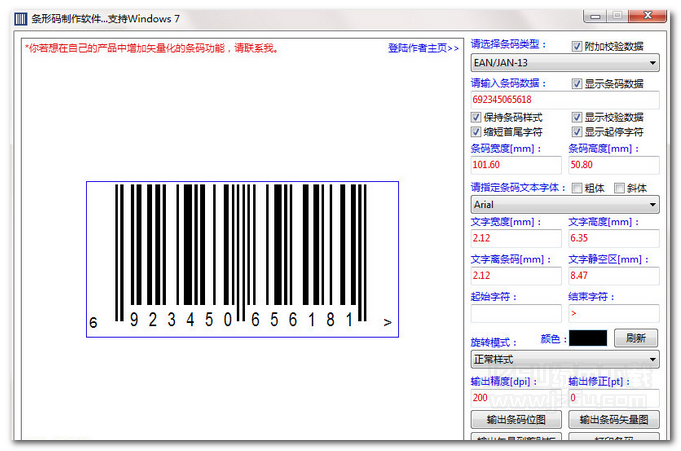This screenshot has height=451, width=681.
Task: Open the 登陆作者主页>> link
Action: pyautogui.click(x=423, y=48)
